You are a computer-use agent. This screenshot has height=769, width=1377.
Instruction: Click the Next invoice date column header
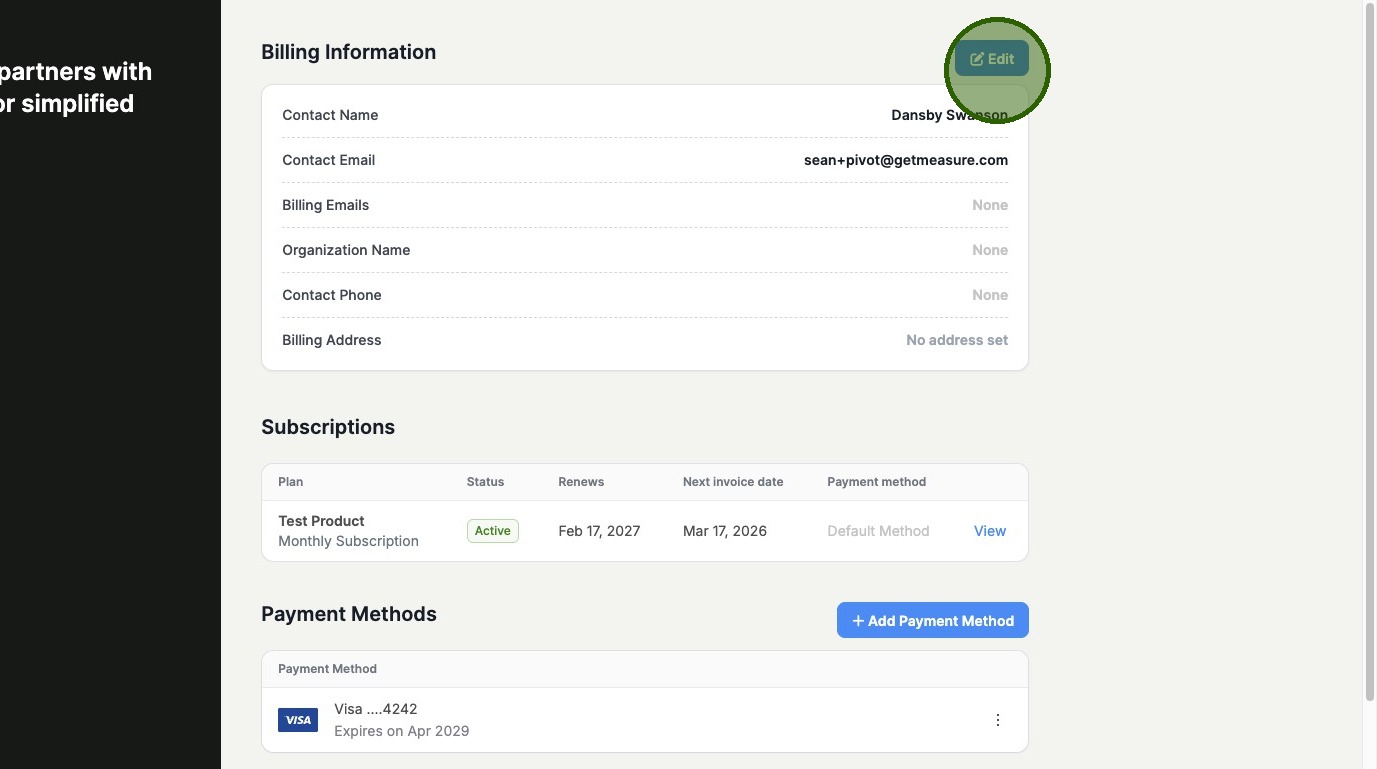pos(732,482)
